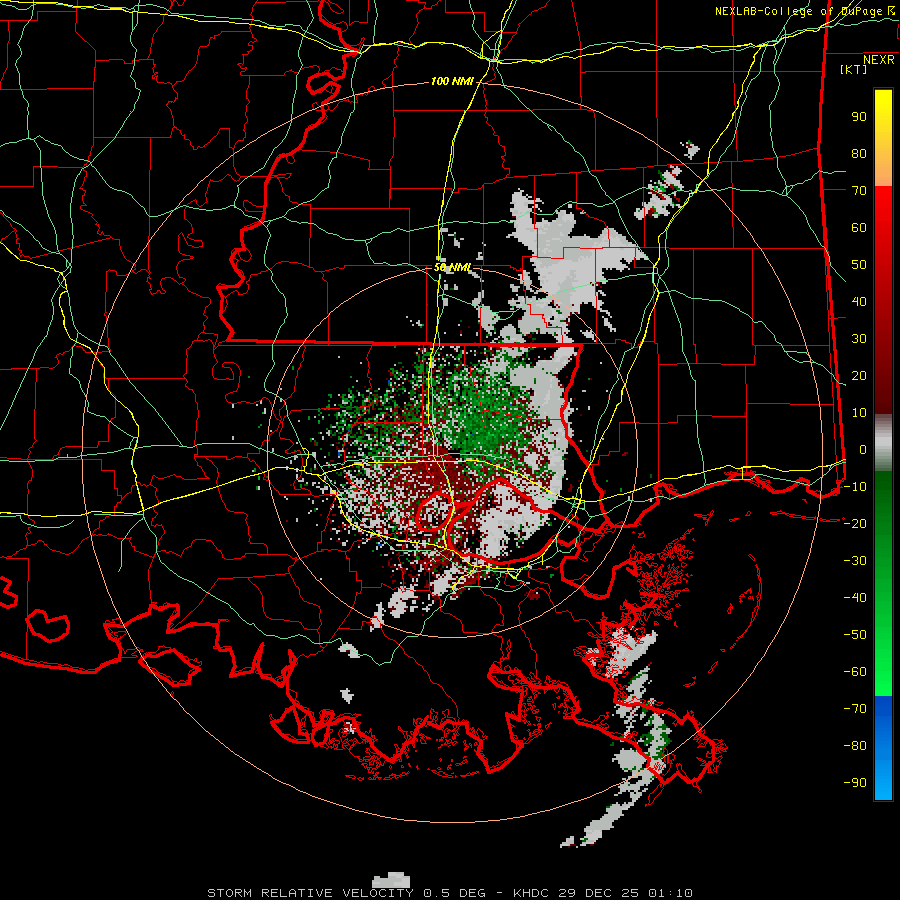Click the -20 value on the velocity scale
Image resolution: width=900 pixels, height=900 pixels.
[855, 523]
